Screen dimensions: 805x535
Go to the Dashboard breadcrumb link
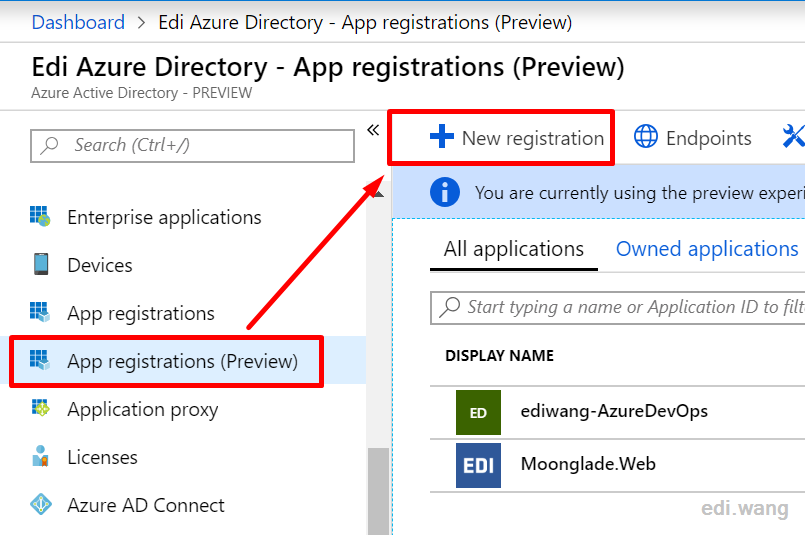[x=78, y=22]
